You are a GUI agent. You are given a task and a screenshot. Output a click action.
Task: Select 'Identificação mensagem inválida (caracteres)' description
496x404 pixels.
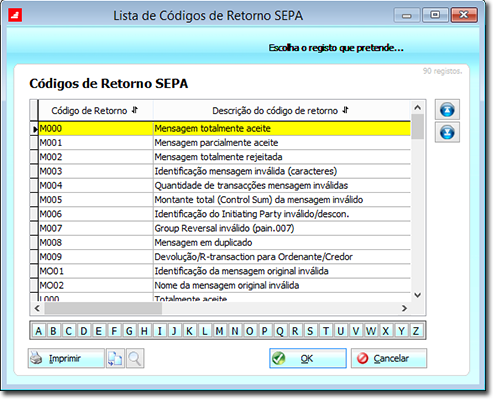(282, 171)
